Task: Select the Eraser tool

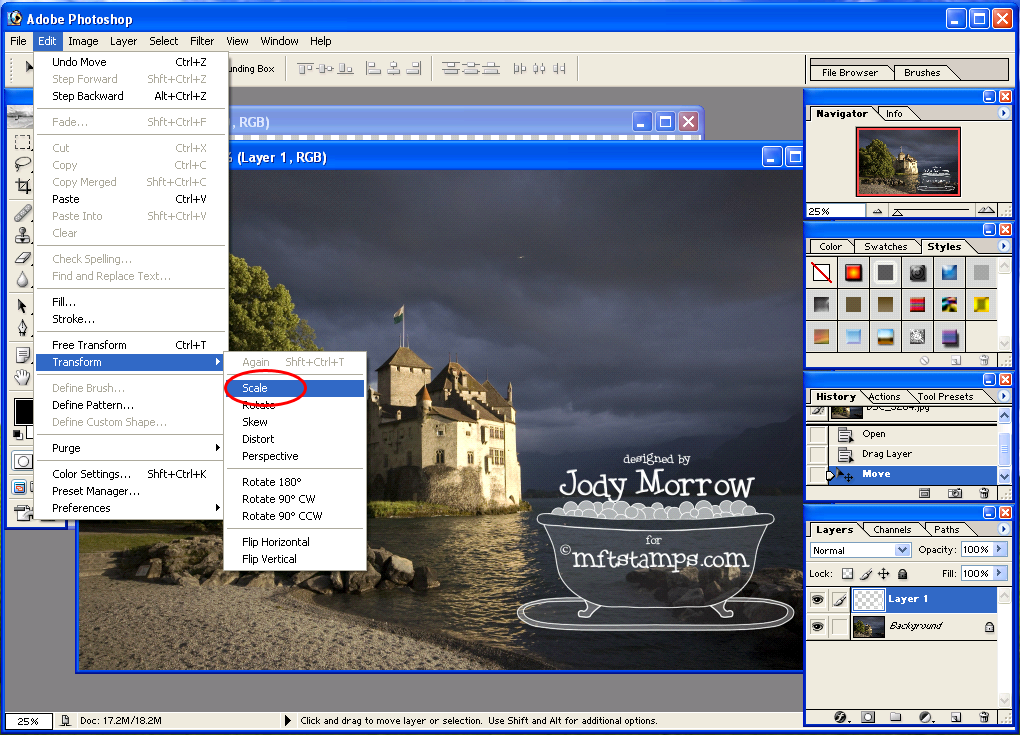Action: [x=22, y=258]
